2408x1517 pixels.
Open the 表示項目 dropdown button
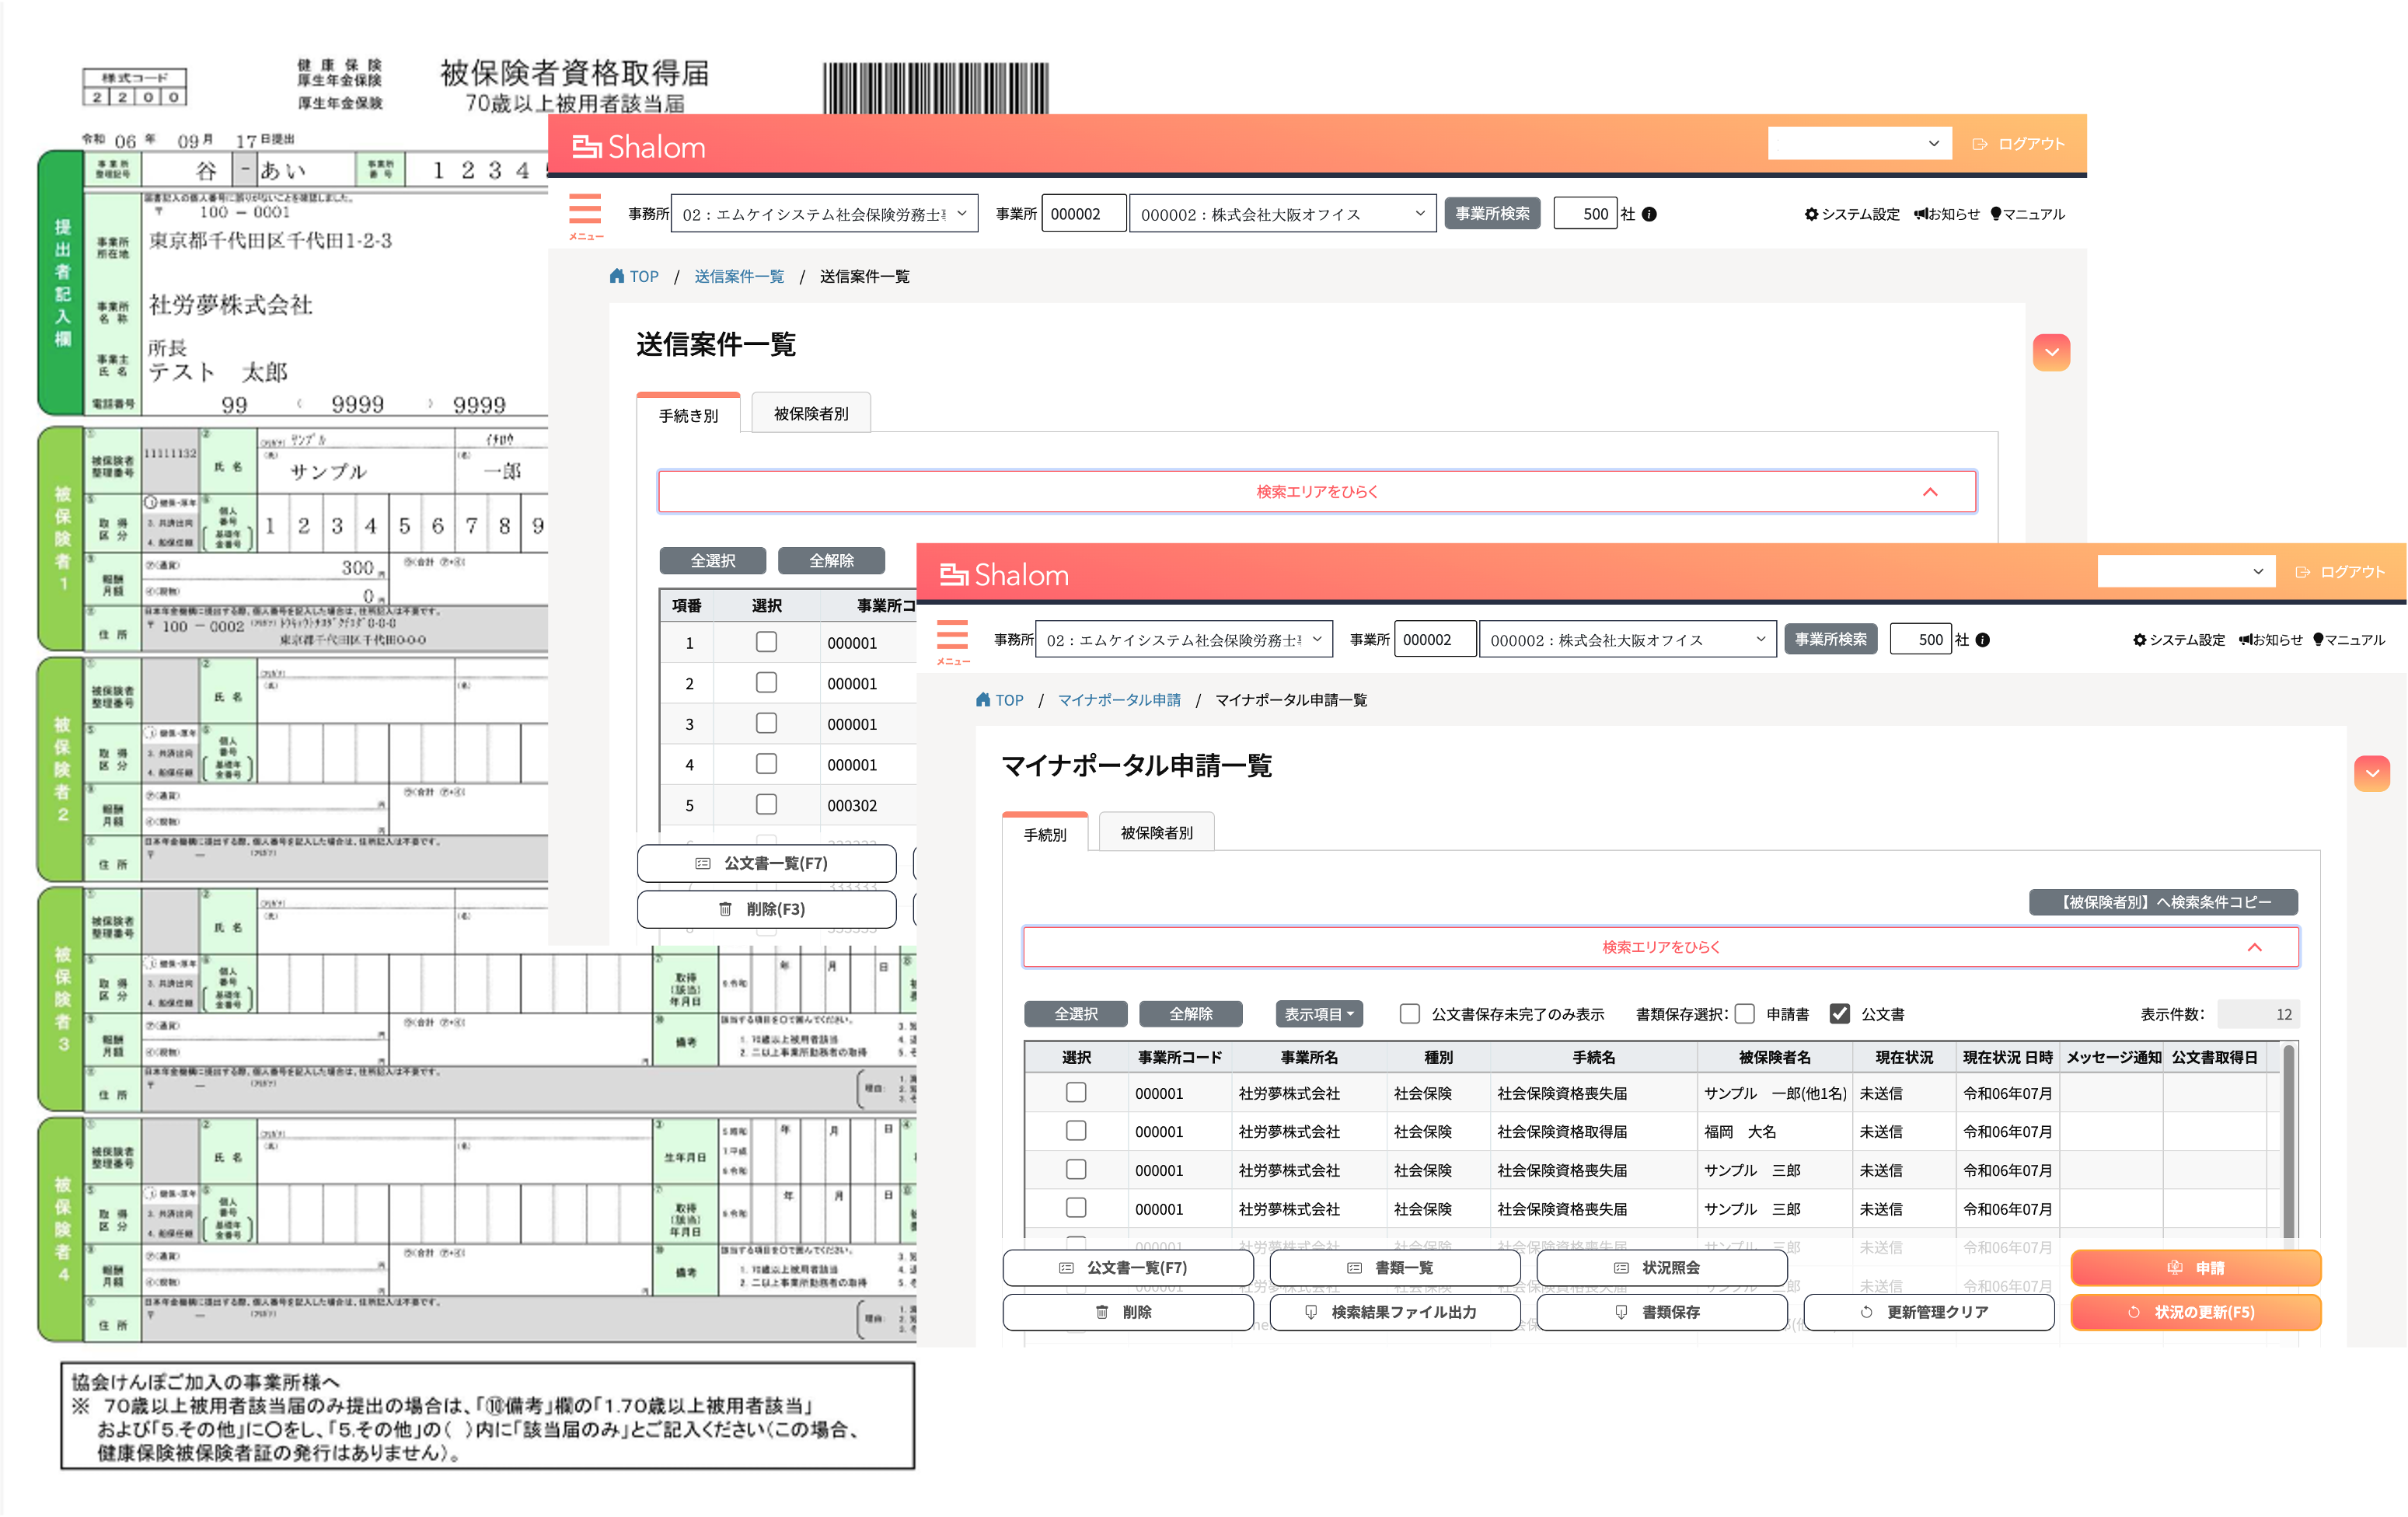[1319, 1014]
